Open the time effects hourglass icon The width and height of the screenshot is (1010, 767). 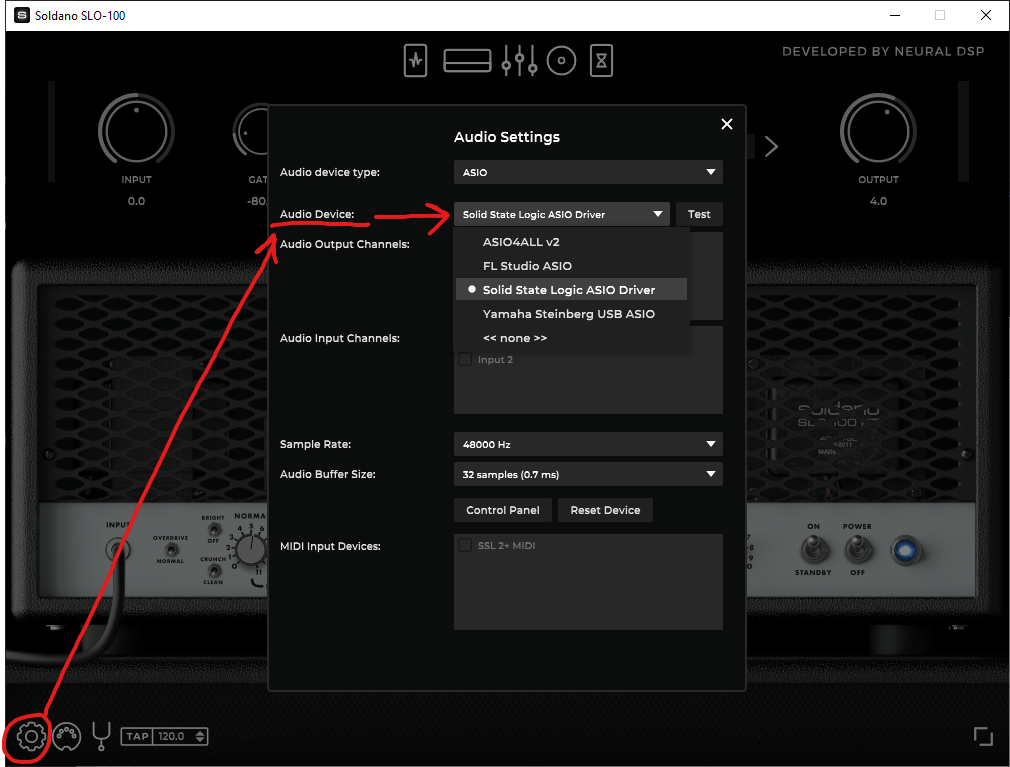click(601, 61)
